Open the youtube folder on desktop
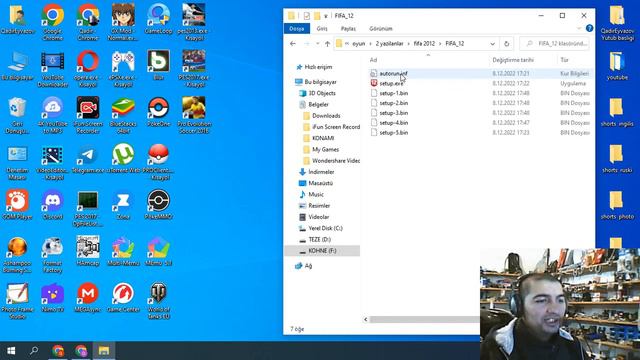This screenshot has height=360, width=640. click(x=617, y=65)
